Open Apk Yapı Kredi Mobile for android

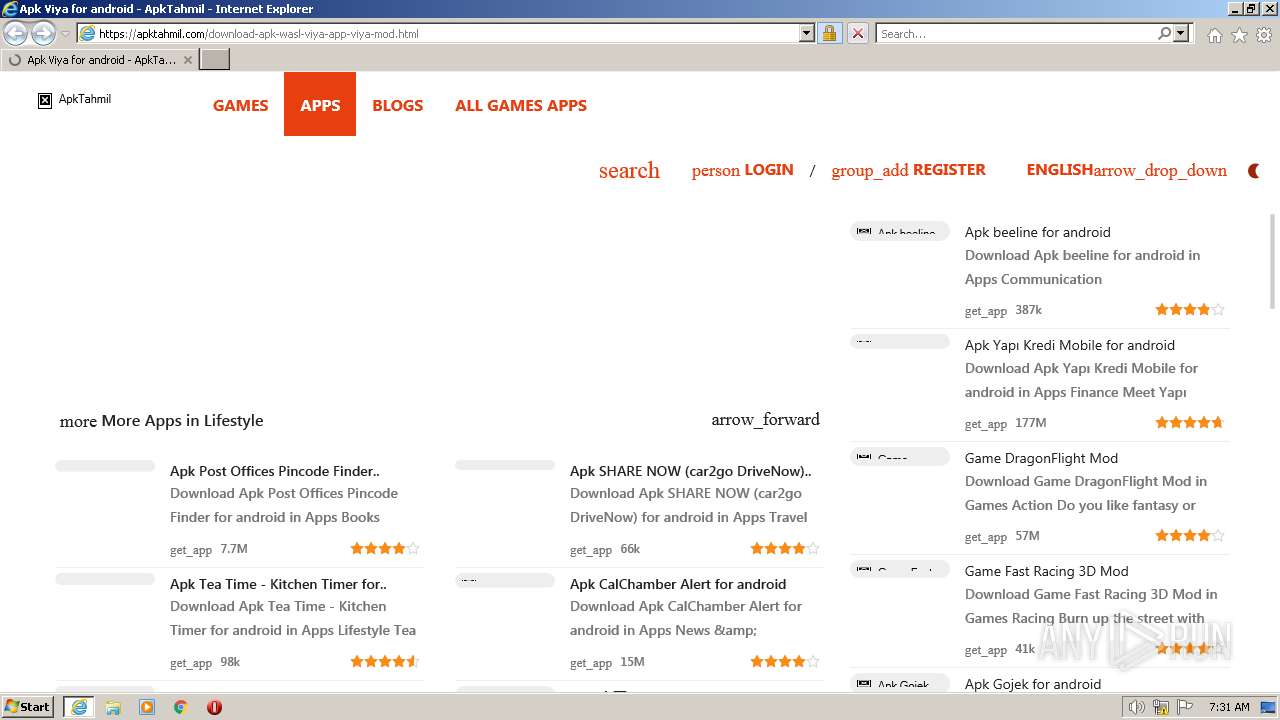1069,345
